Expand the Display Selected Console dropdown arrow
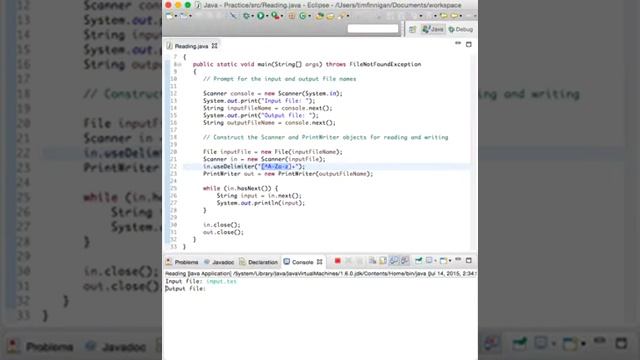The image size is (640, 360). pyautogui.click(x=436, y=261)
